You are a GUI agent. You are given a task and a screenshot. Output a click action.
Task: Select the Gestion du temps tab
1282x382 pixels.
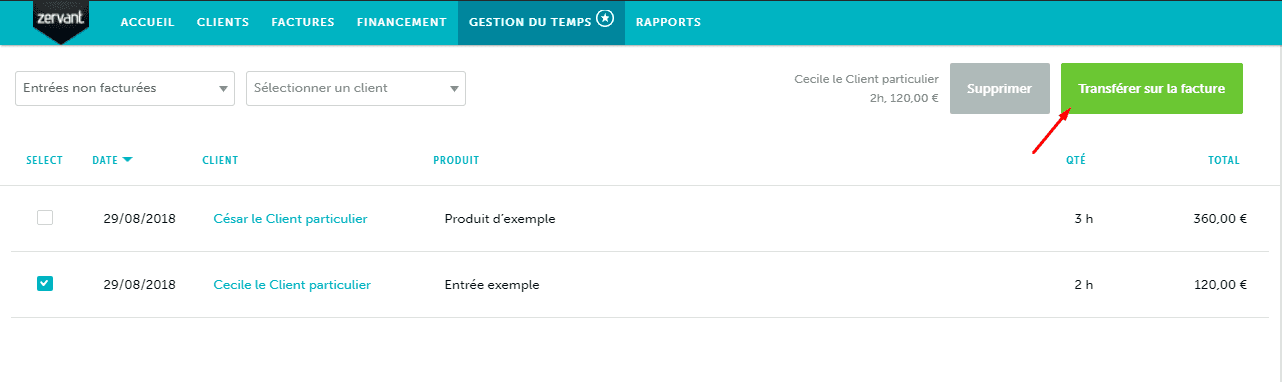[541, 22]
